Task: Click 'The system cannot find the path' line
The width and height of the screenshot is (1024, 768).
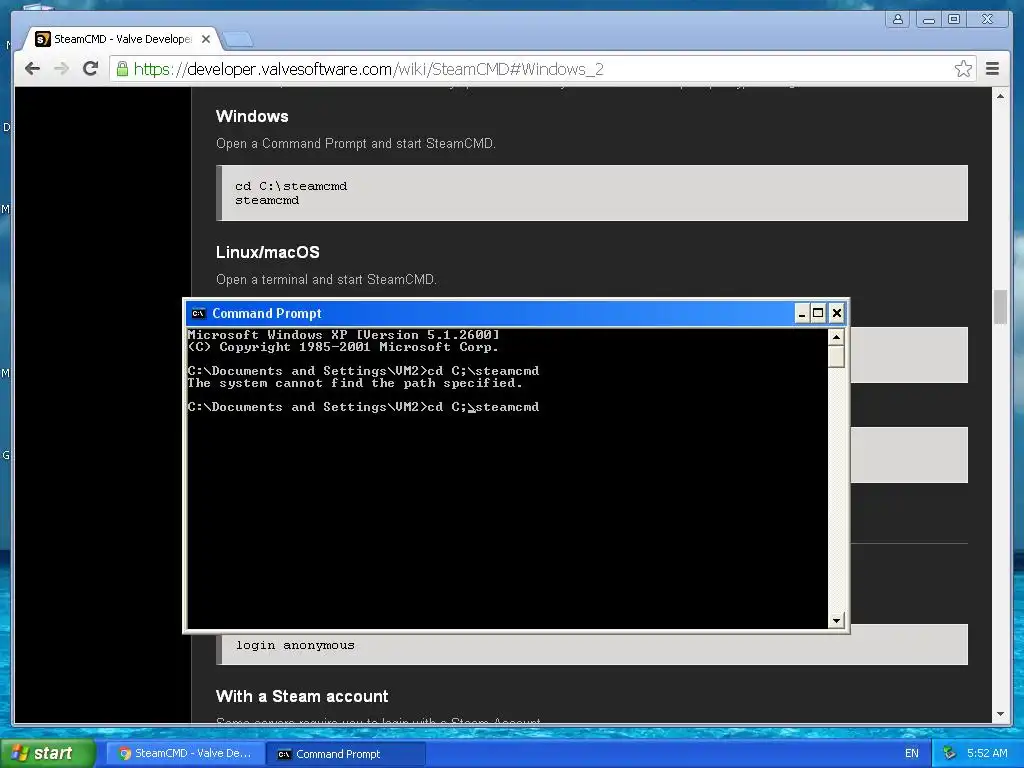Action: pyautogui.click(x=355, y=383)
